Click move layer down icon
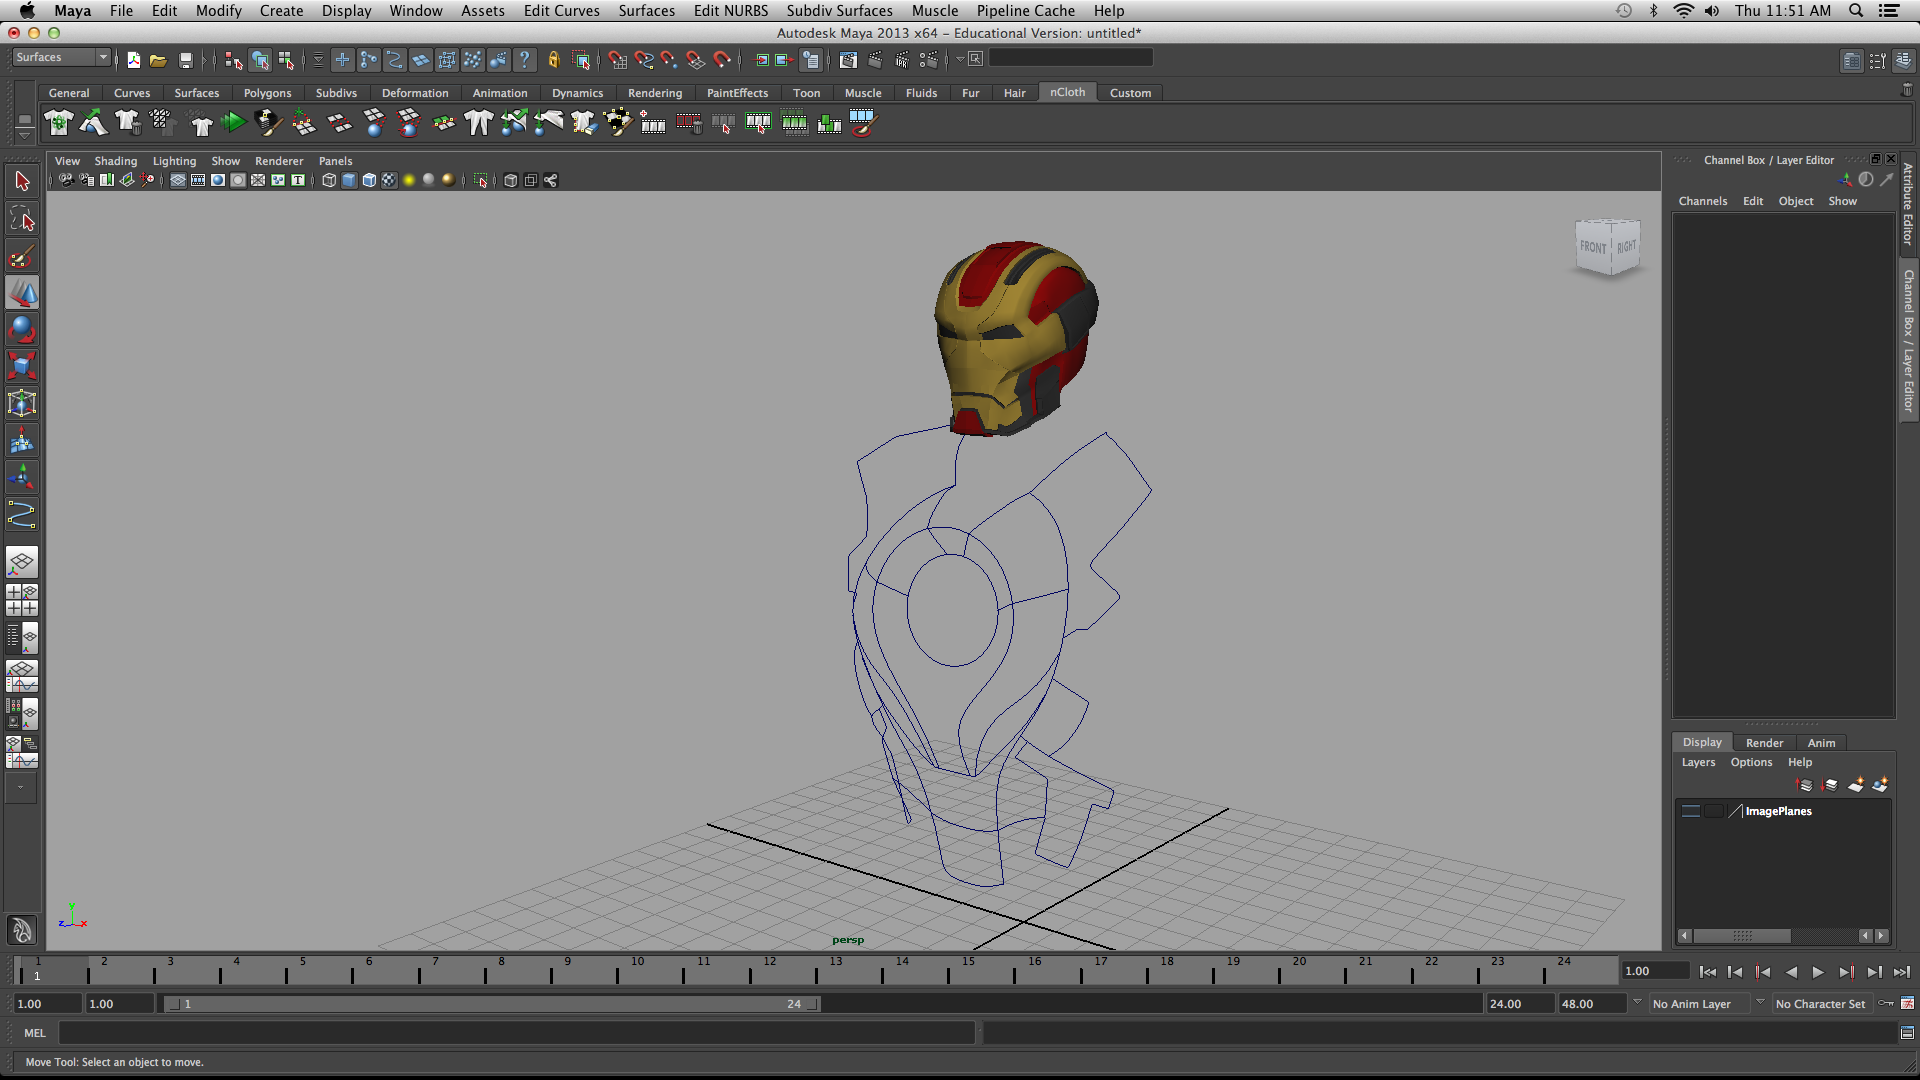The height and width of the screenshot is (1080, 1920). [1830, 785]
